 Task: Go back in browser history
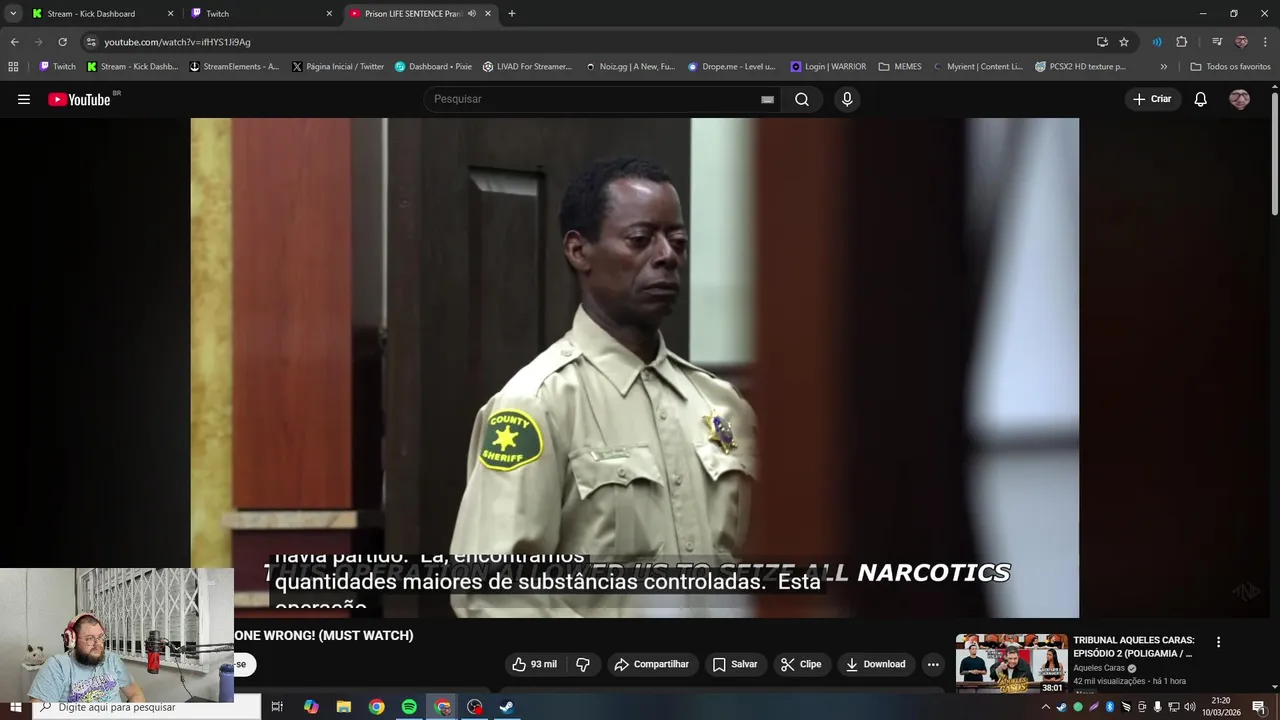(x=14, y=42)
